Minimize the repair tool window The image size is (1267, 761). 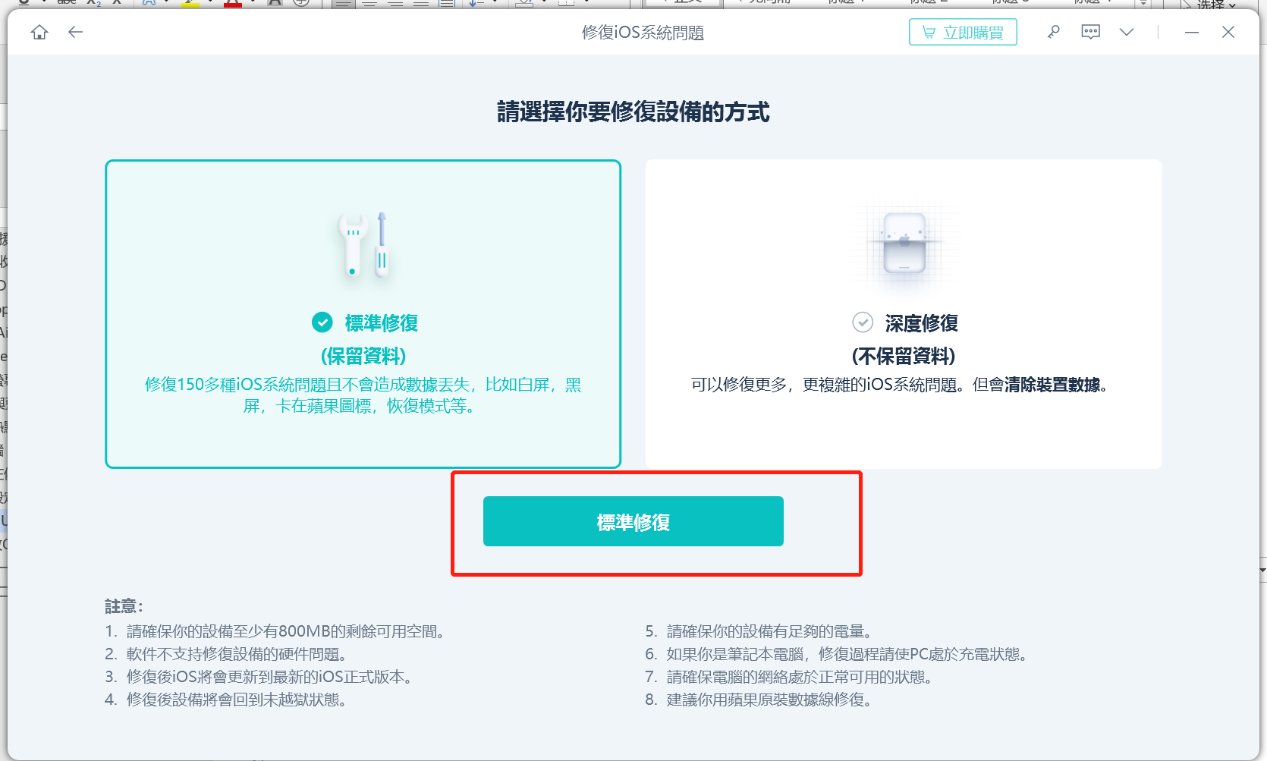[x=1191, y=32]
